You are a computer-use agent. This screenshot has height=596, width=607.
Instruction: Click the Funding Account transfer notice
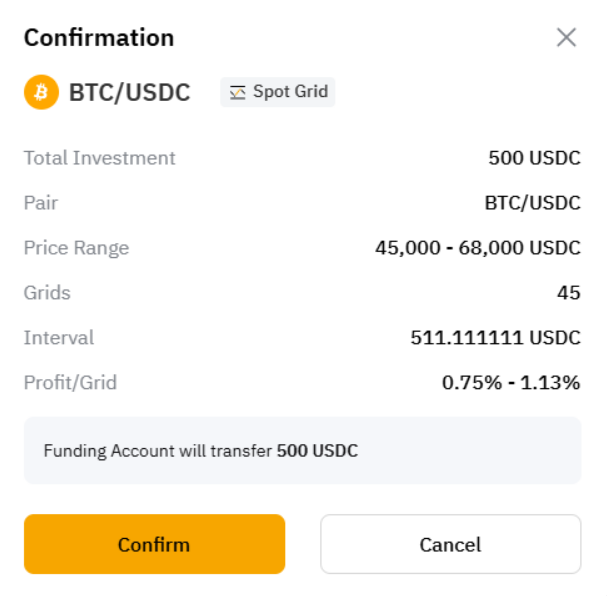pos(200,451)
